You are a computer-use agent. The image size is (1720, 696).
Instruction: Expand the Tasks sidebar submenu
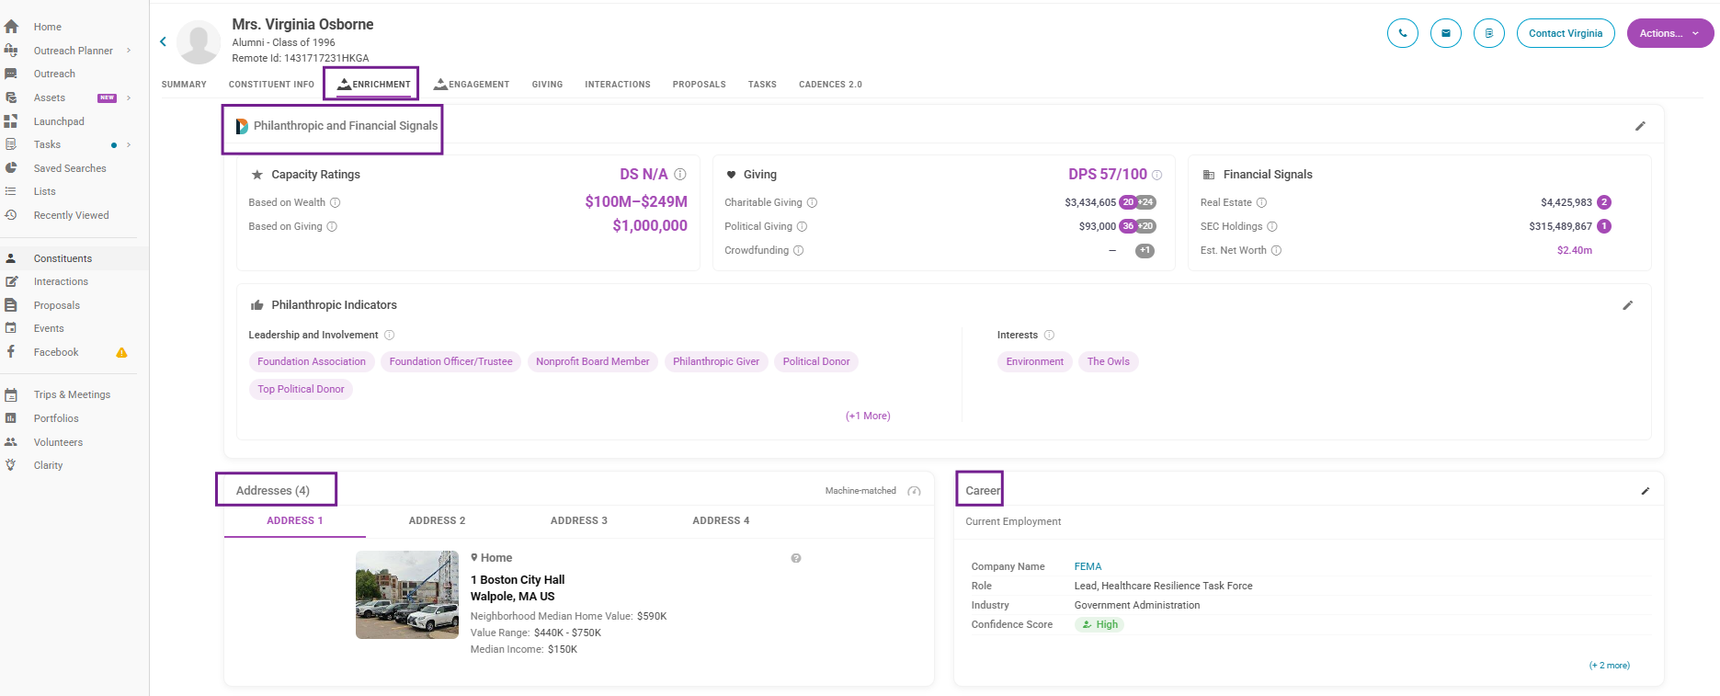[x=129, y=145]
